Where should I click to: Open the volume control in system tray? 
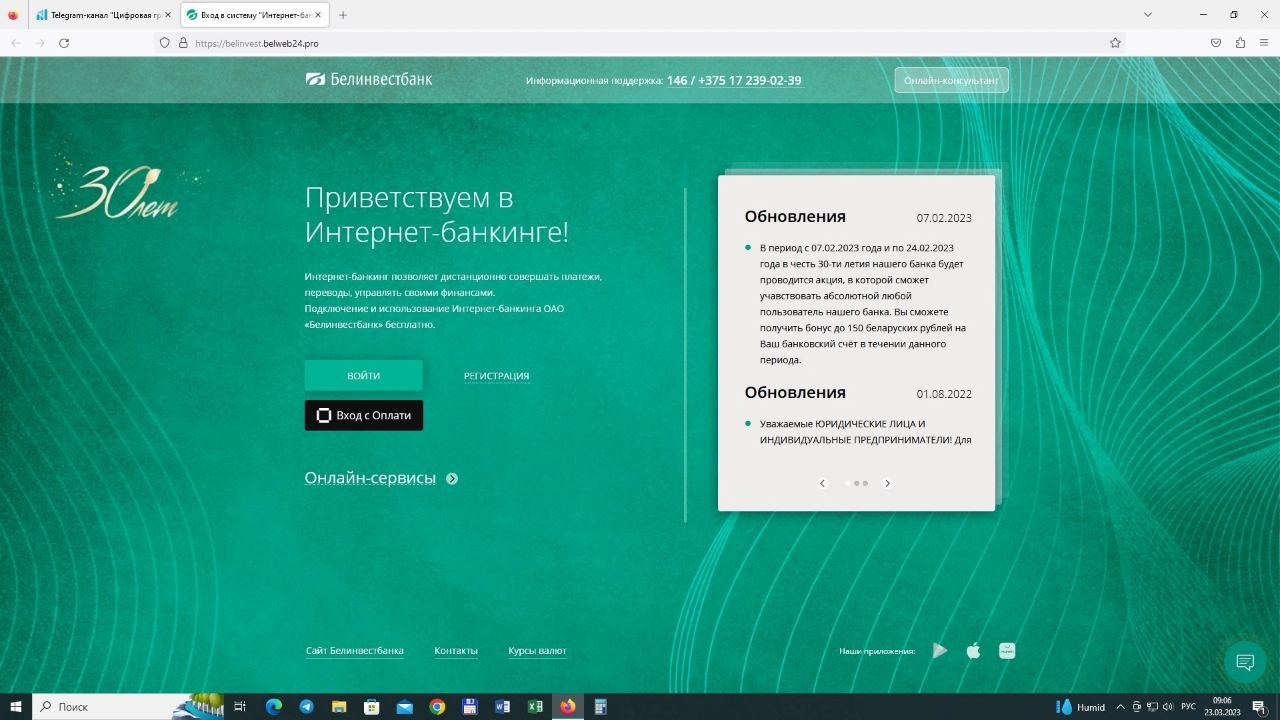point(1168,707)
